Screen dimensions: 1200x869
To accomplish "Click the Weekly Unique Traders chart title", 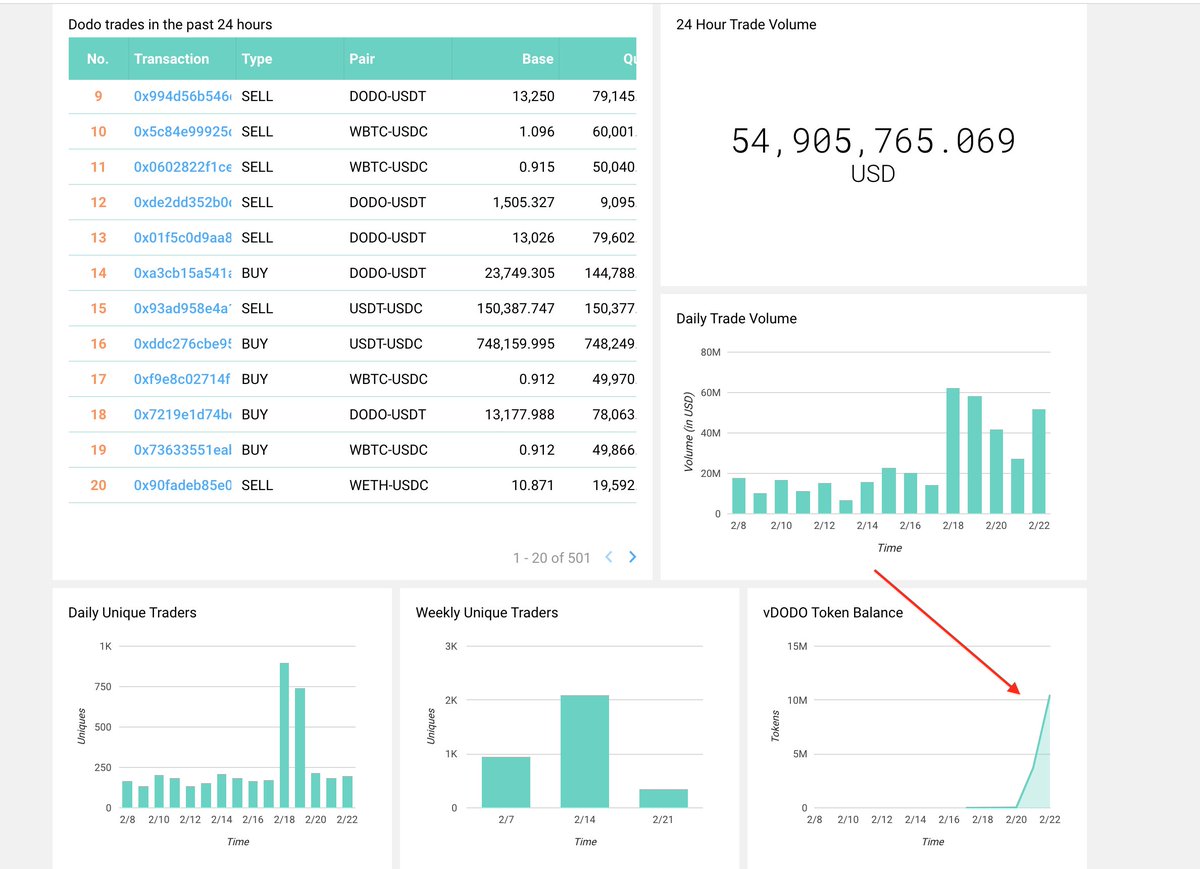I will coord(487,612).
